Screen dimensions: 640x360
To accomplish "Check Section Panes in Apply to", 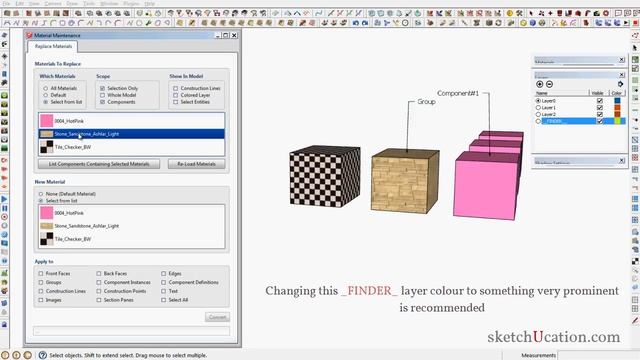I will tap(99, 300).
